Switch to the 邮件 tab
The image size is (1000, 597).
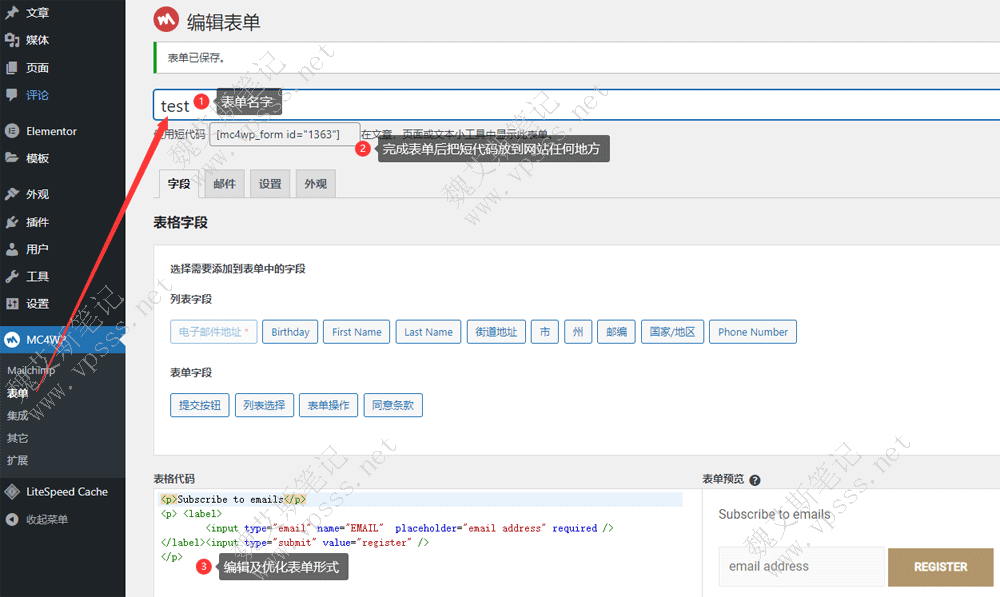[x=224, y=184]
